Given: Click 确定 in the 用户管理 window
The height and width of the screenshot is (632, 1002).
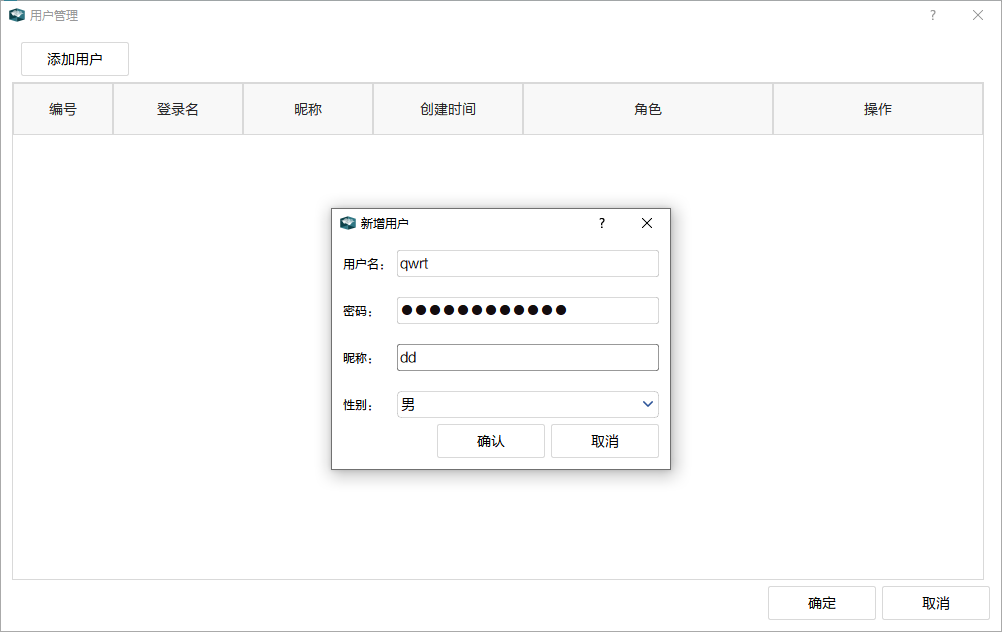Looking at the screenshot, I should pos(822,603).
